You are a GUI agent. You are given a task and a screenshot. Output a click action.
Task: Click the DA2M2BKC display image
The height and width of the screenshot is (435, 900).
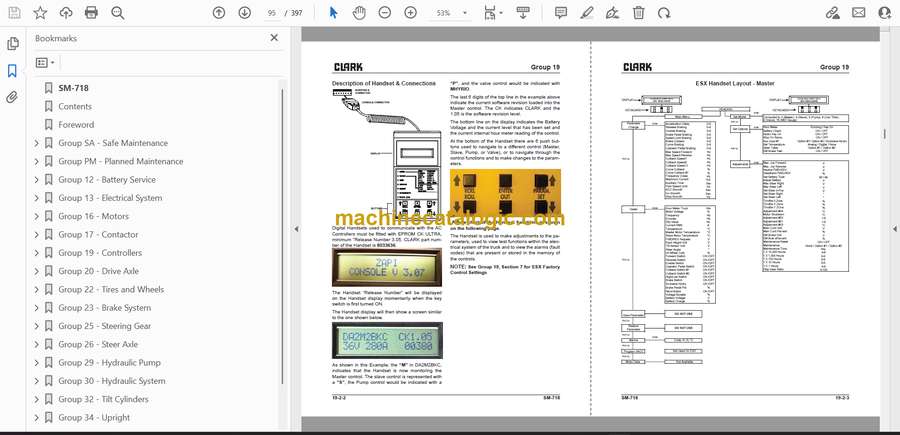coord(387,340)
